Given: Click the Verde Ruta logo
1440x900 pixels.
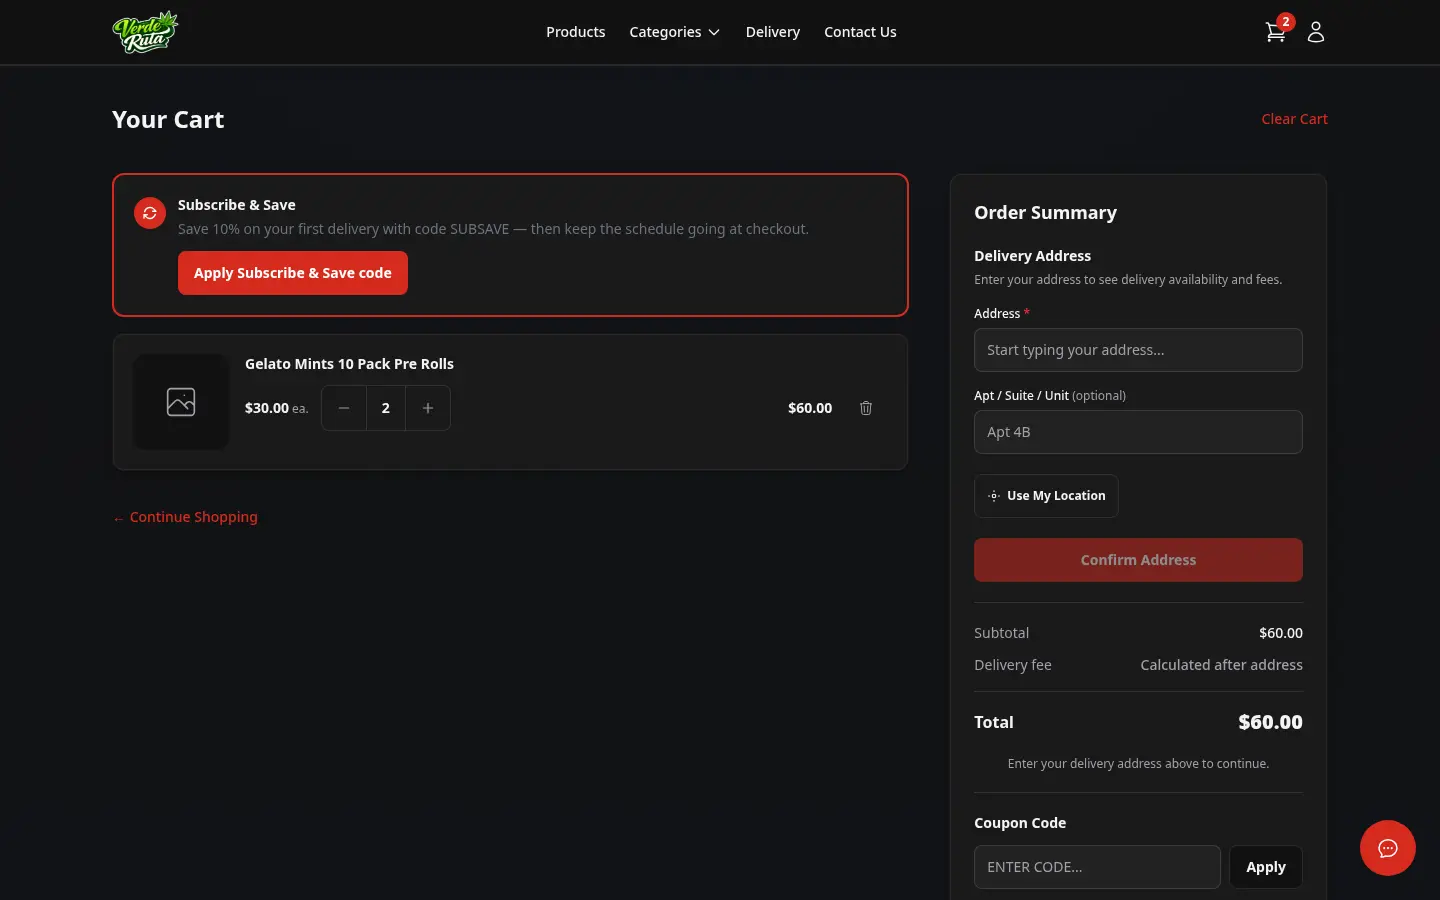Looking at the screenshot, I should point(145,32).
